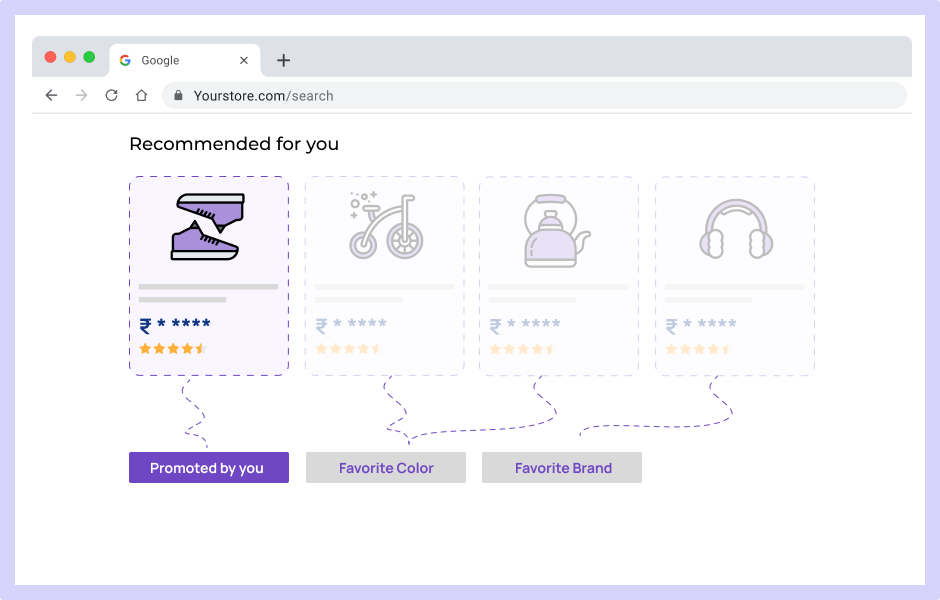Image resolution: width=940 pixels, height=600 pixels.
Task: Open a new tab with plus icon
Action: (x=284, y=61)
